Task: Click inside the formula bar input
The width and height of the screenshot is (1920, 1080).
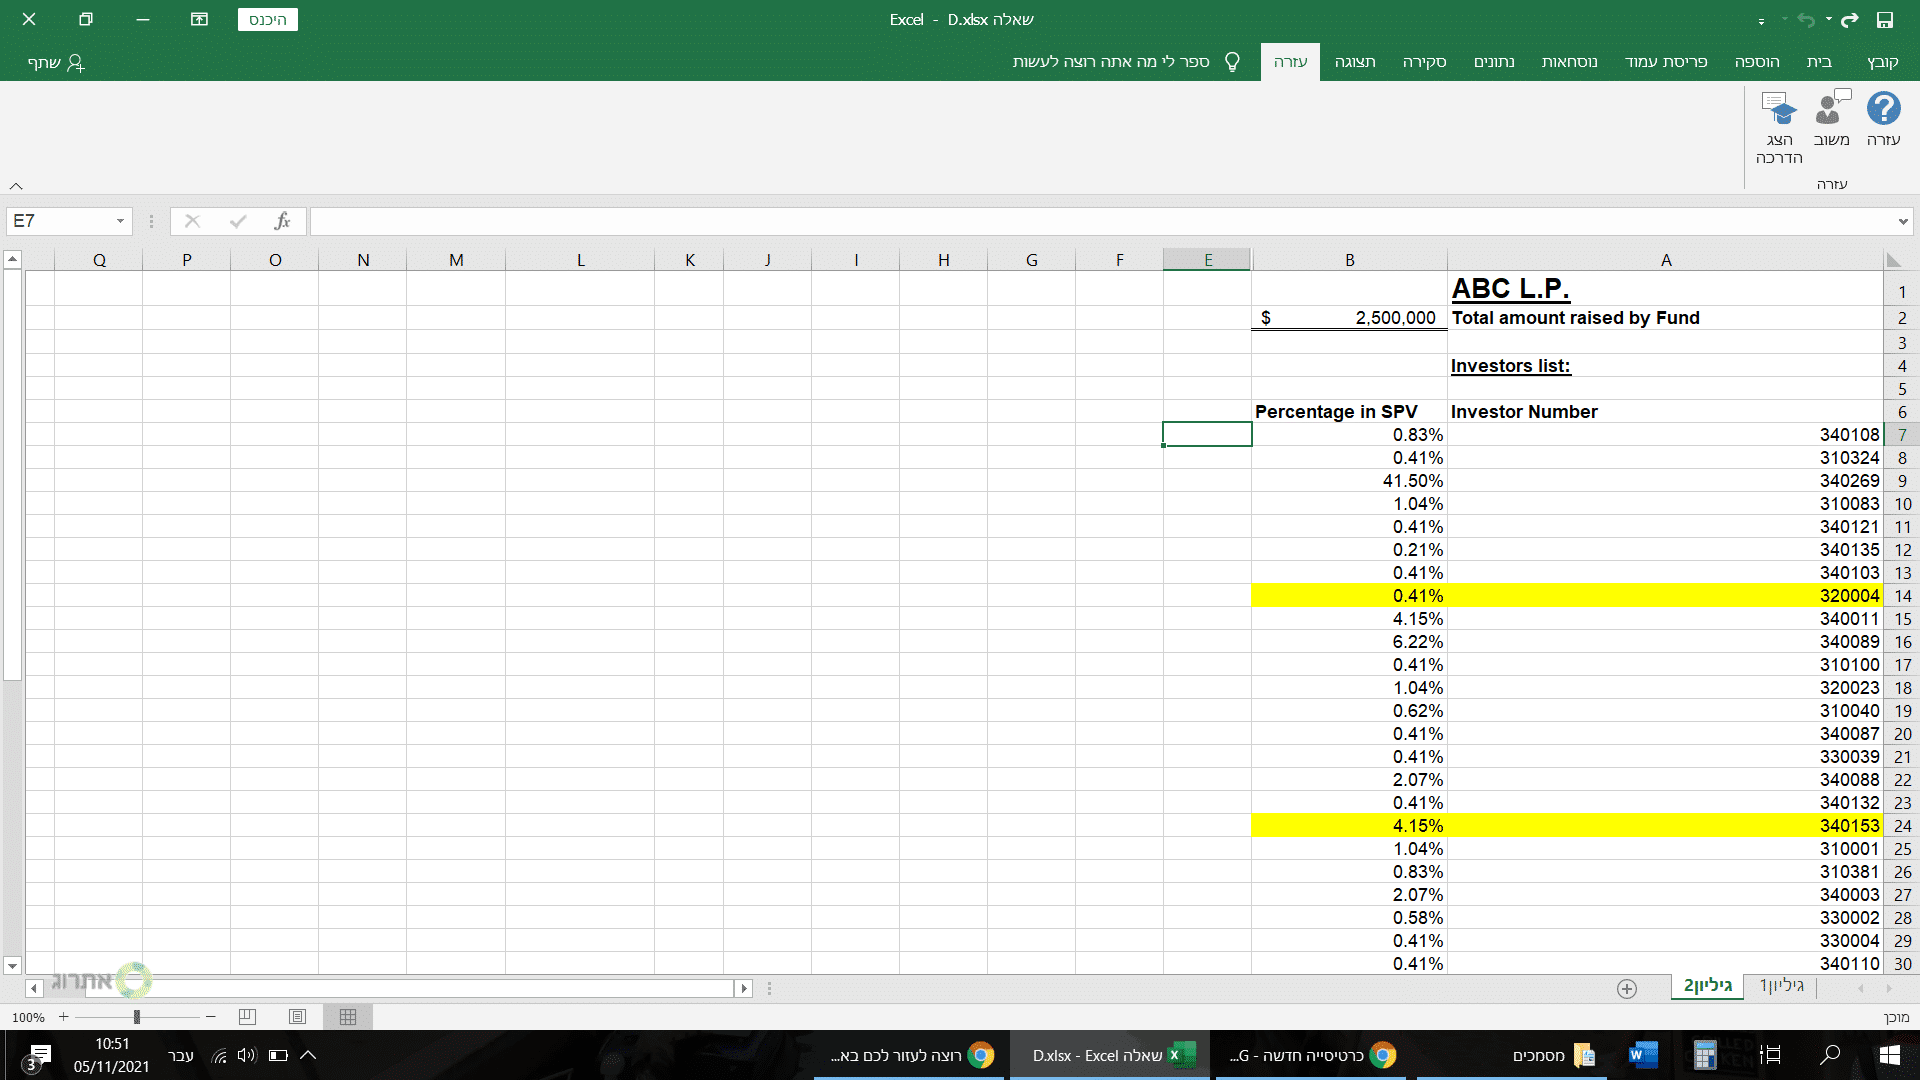Action: click(x=1100, y=221)
